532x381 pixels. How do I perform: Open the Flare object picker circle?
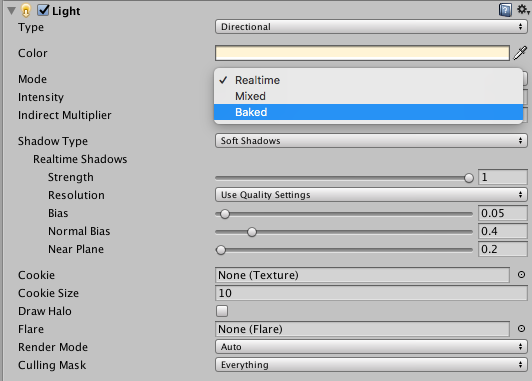[521, 328]
